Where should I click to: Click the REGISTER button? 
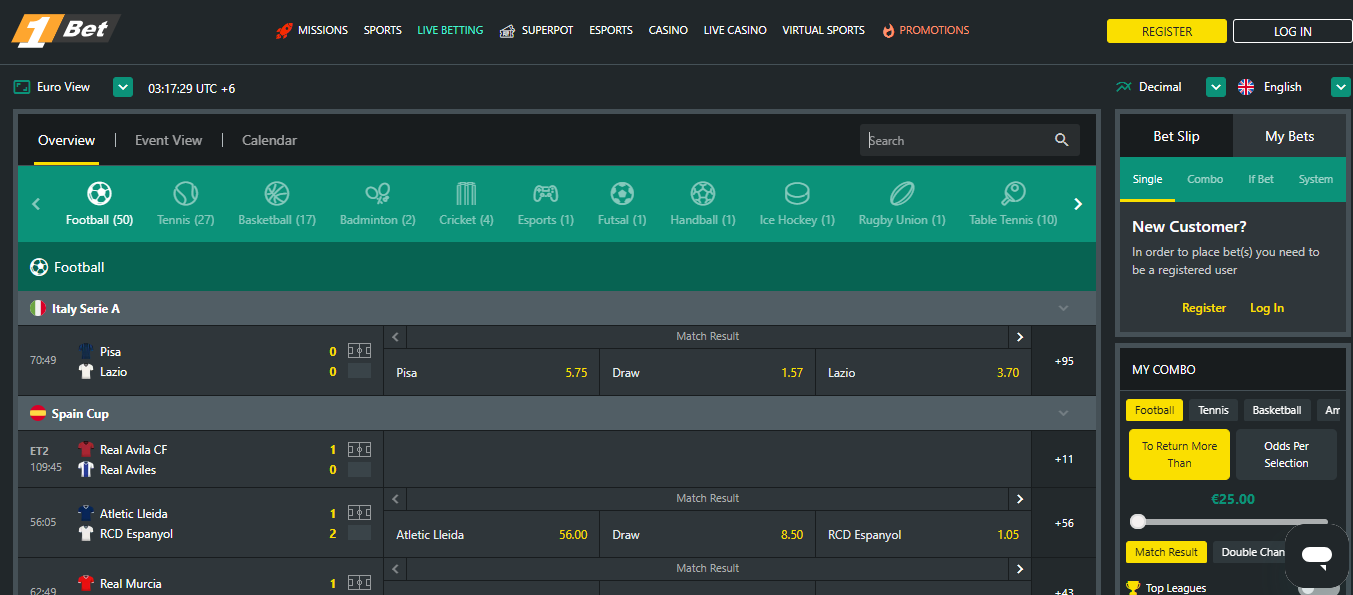tap(1166, 30)
